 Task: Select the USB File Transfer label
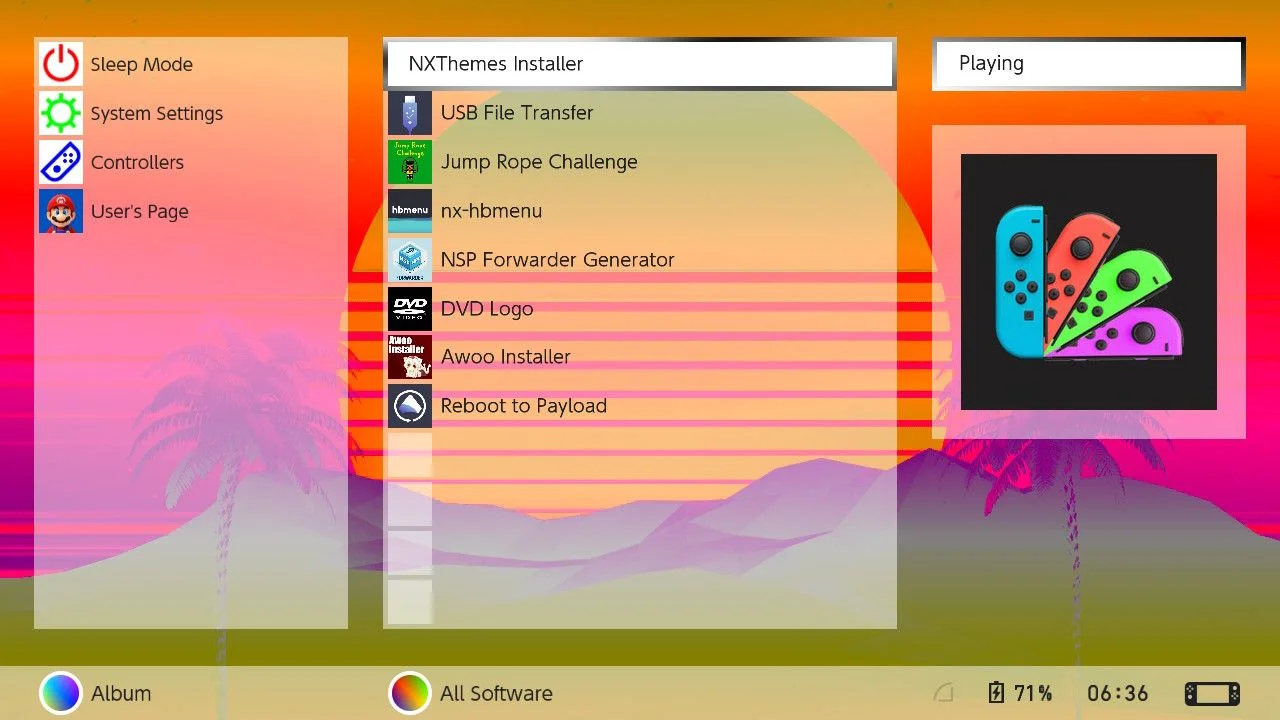point(517,113)
